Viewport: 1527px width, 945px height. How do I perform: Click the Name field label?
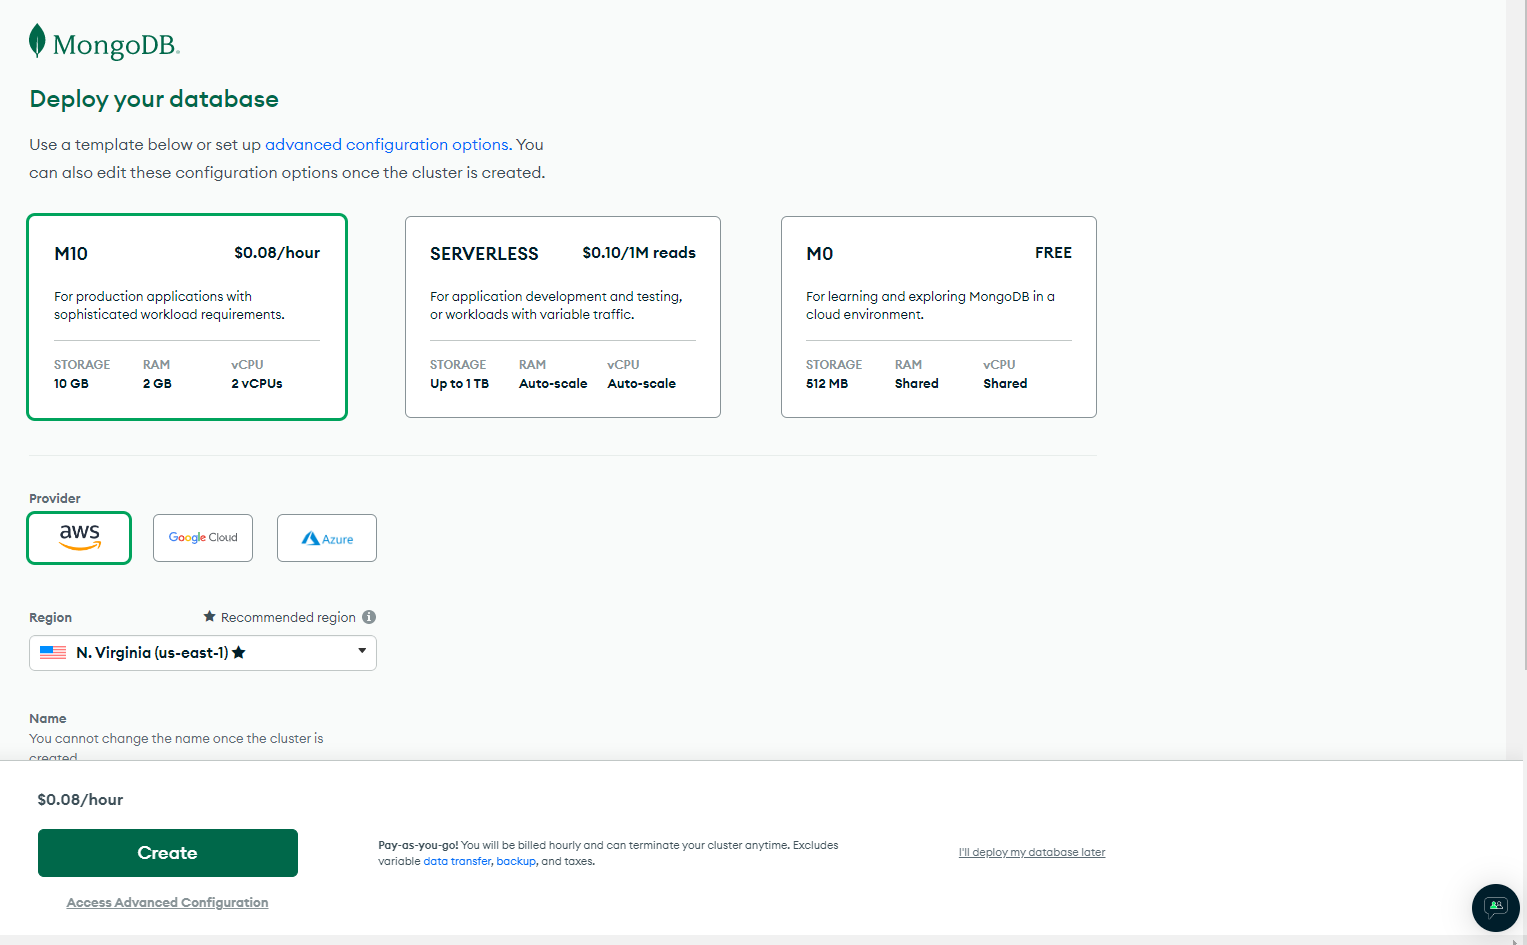(x=48, y=719)
